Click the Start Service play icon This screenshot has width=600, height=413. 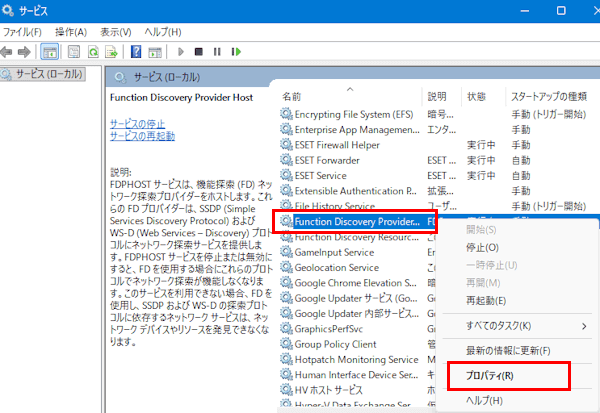(181, 52)
